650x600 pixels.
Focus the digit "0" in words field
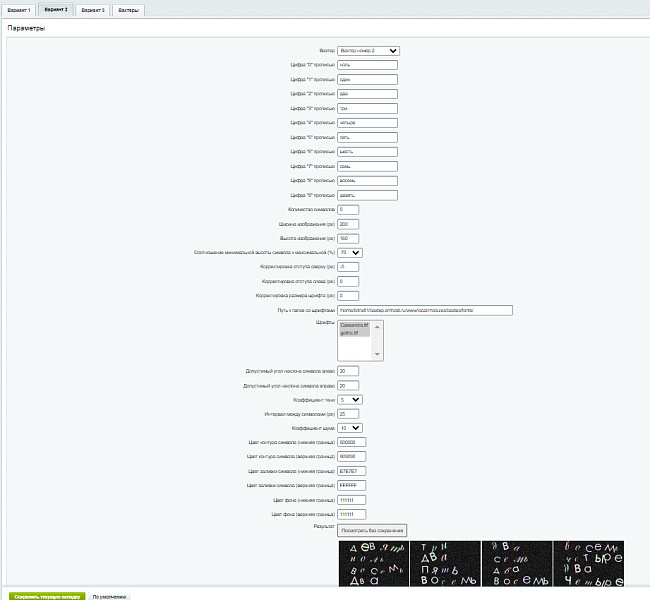tap(367, 65)
